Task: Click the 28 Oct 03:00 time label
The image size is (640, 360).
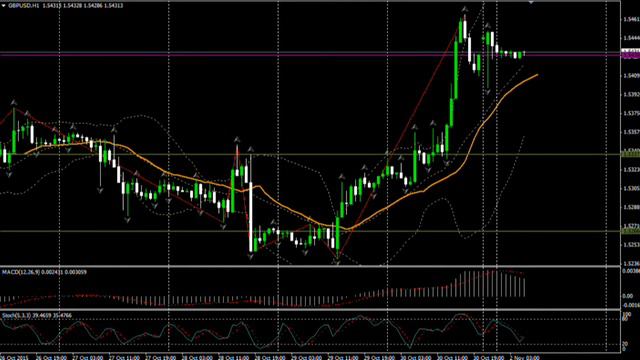Action: click(197, 358)
